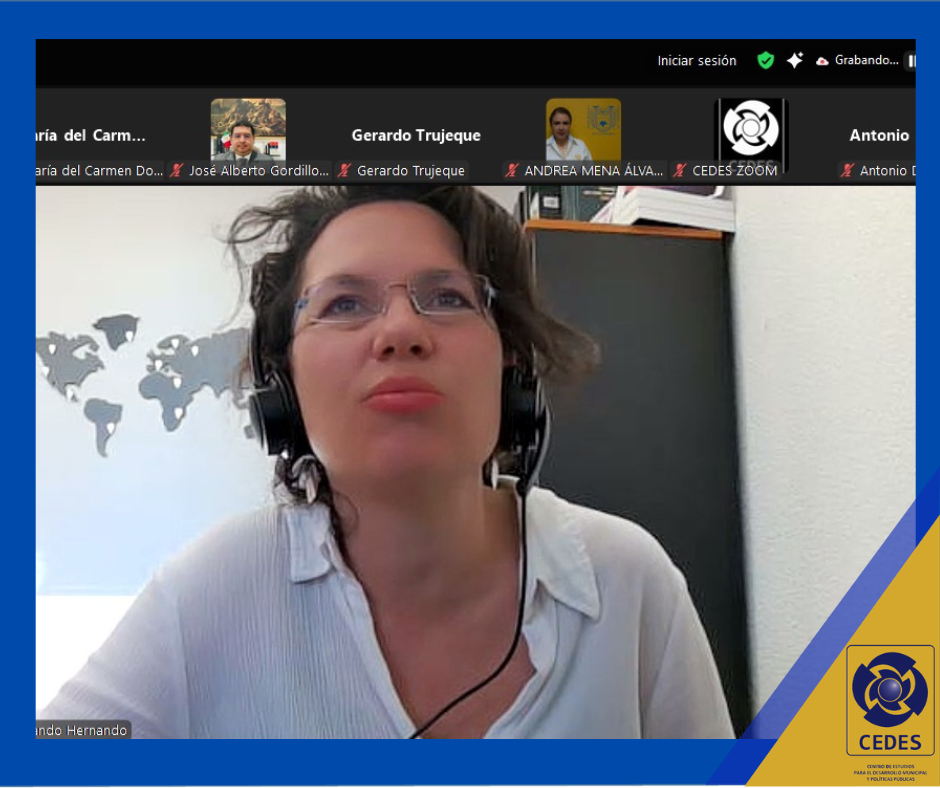Viewport: 940px width, 788px height.
Task: Click the cloud recording indicator icon
Action: (822, 61)
